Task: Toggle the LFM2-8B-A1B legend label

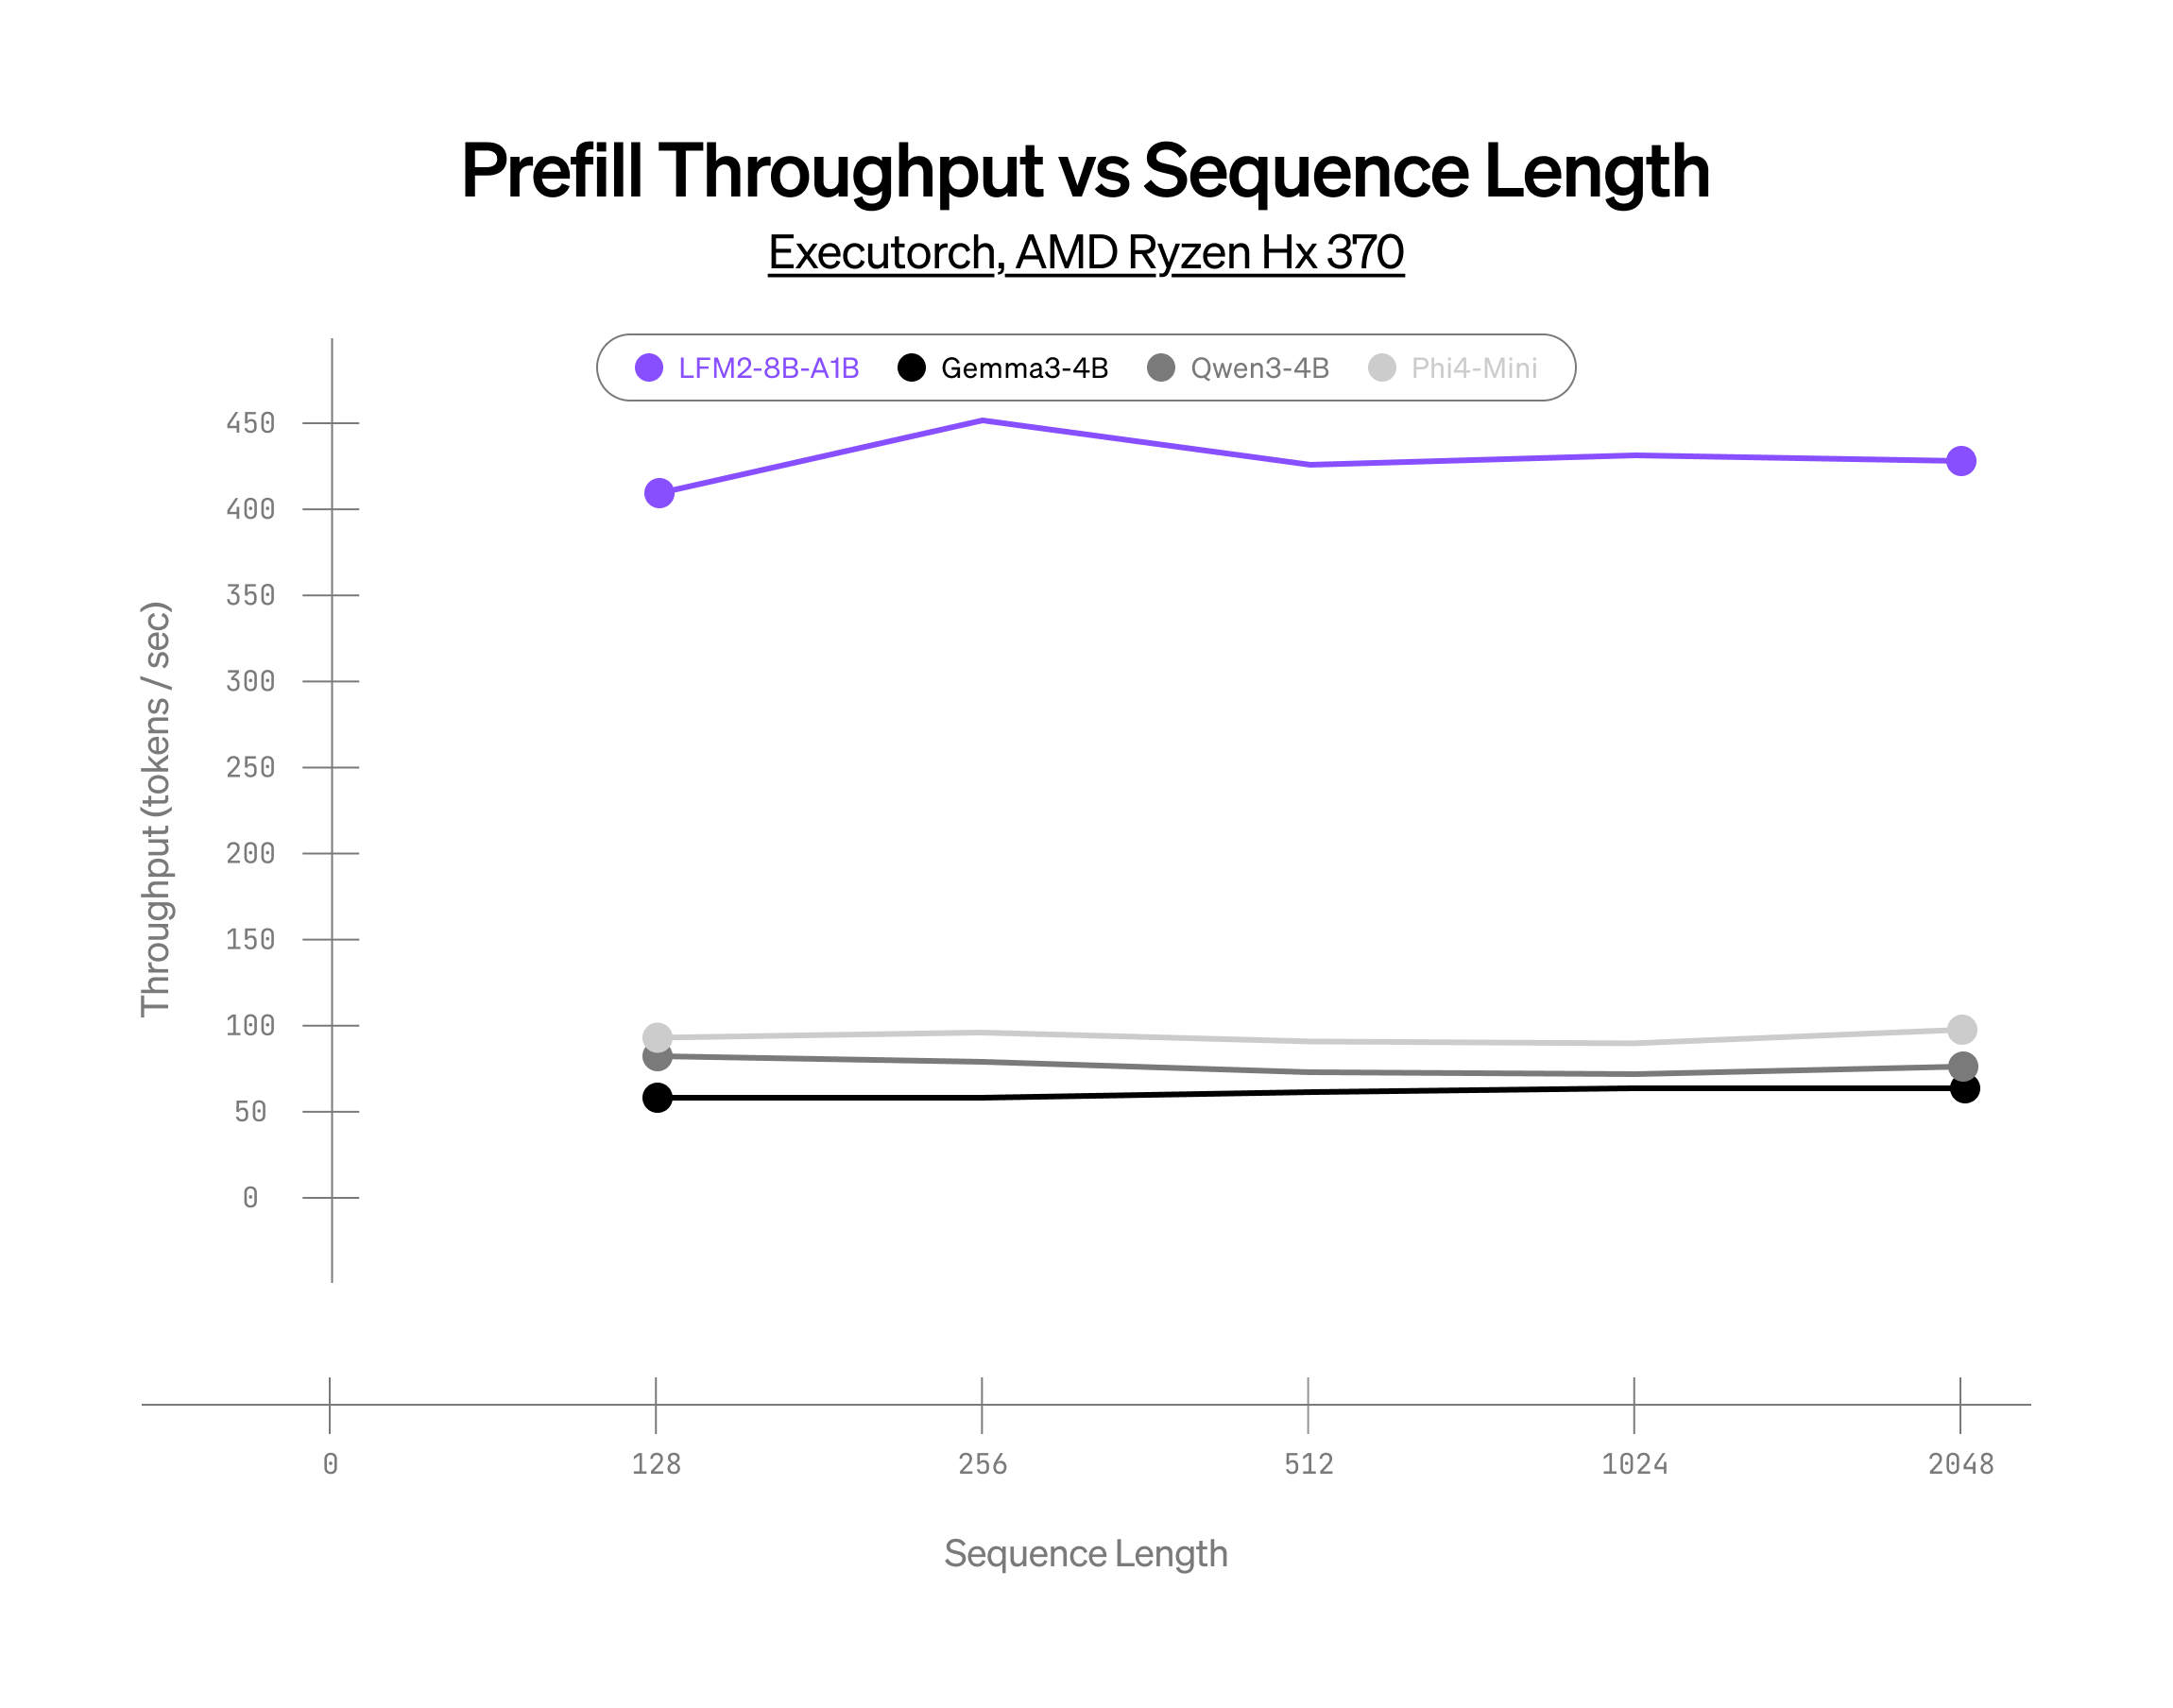Action: [768, 368]
